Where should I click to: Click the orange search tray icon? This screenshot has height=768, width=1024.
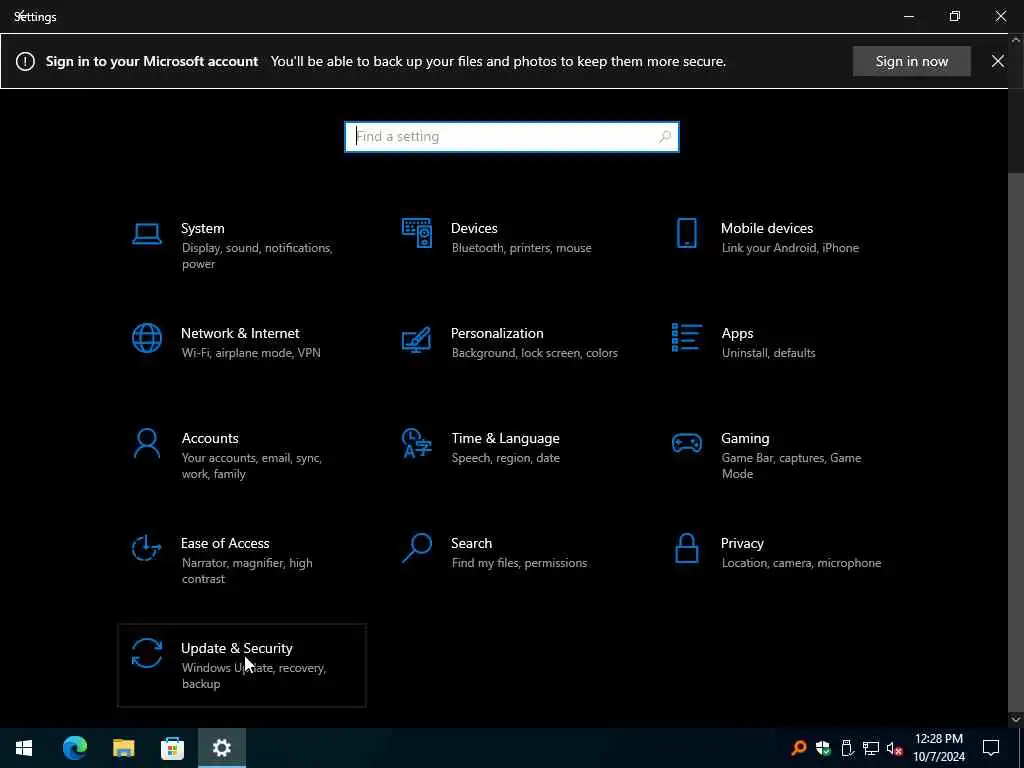pyautogui.click(x=798, y=748)
